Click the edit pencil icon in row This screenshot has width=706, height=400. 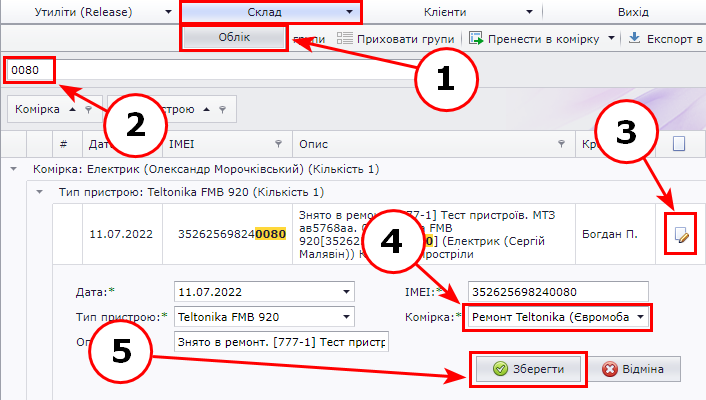(682, 235)
